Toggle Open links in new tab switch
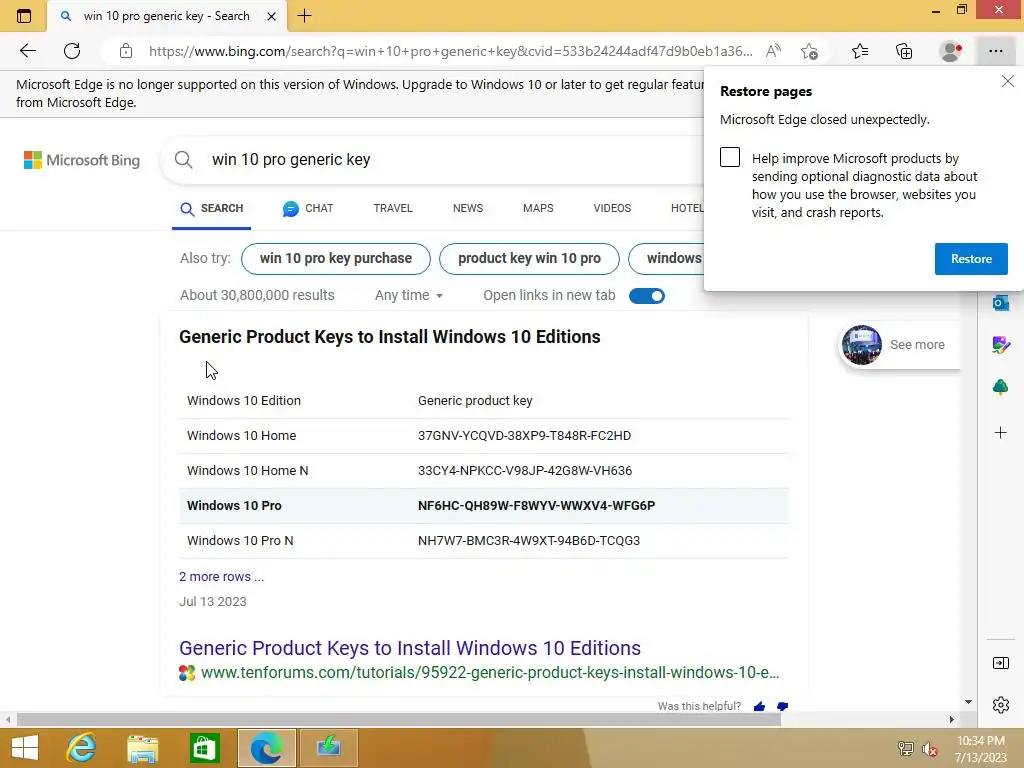 click(x=647, y=296)
